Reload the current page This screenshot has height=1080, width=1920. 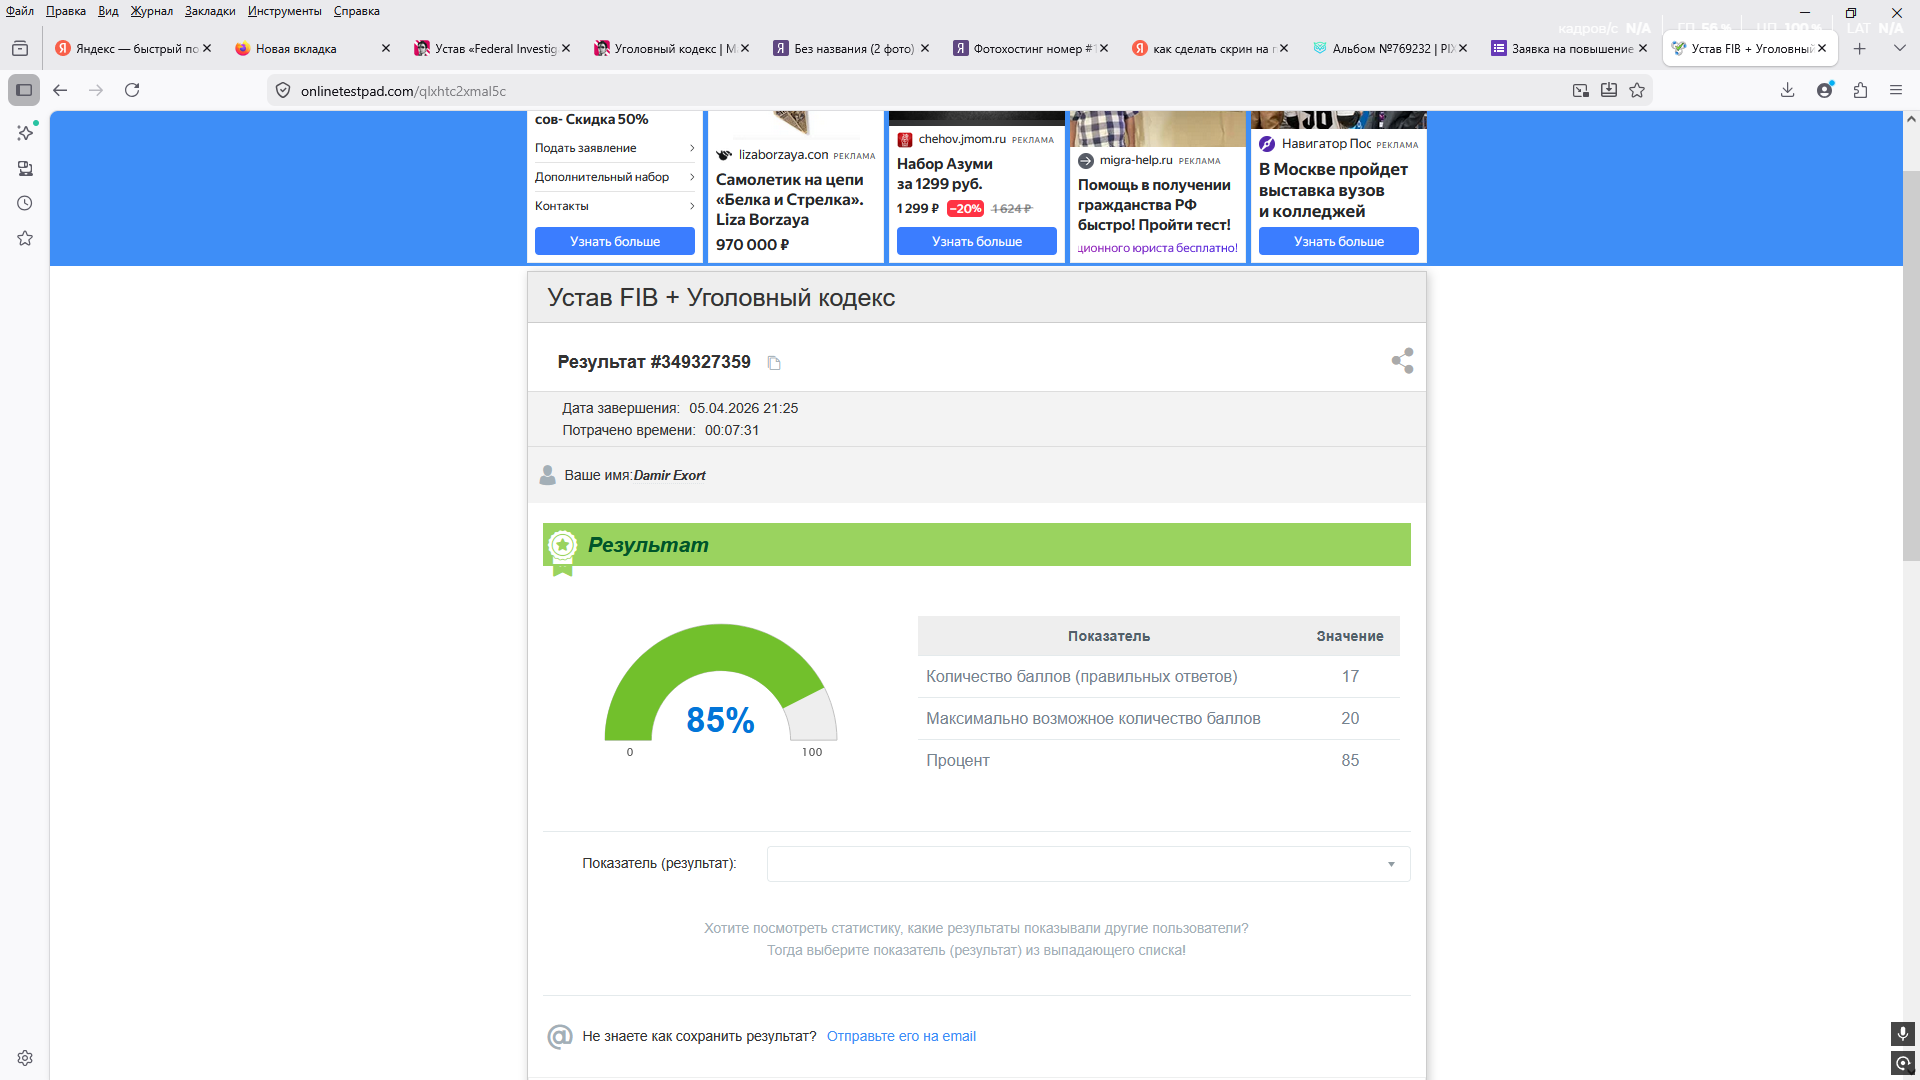(x=132, y=90)
